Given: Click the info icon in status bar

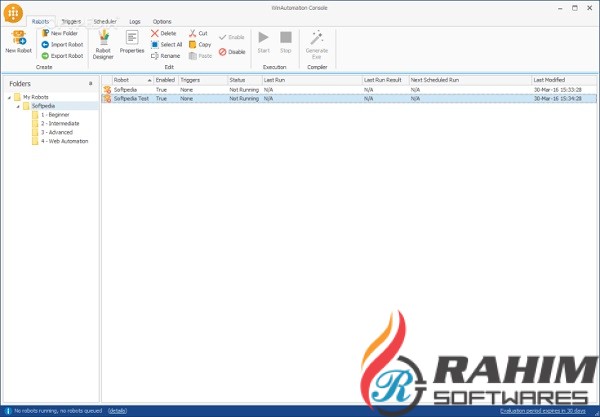Looking at the screenshot, I should [x=8, y=411].
